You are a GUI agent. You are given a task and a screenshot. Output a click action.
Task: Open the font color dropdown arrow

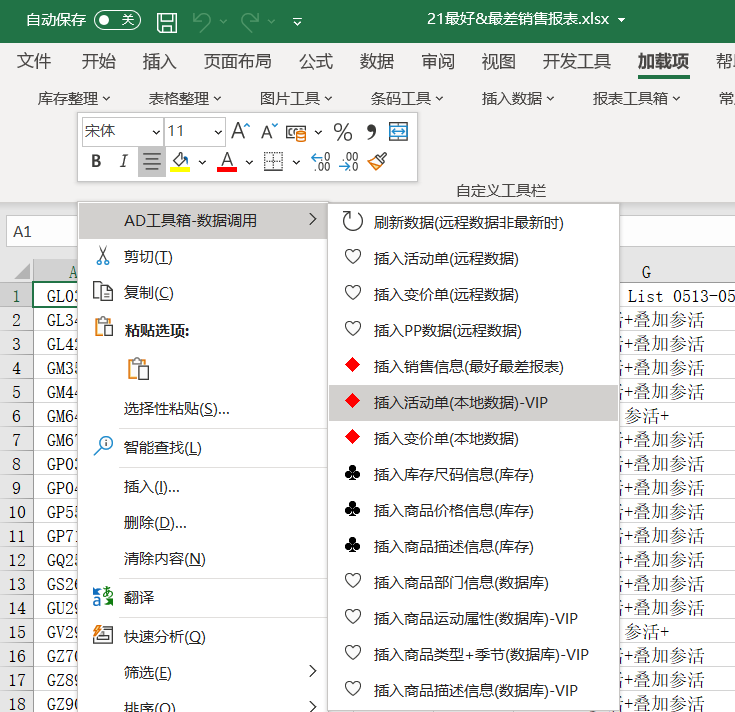pyautogui.click(x=249, y=162)
